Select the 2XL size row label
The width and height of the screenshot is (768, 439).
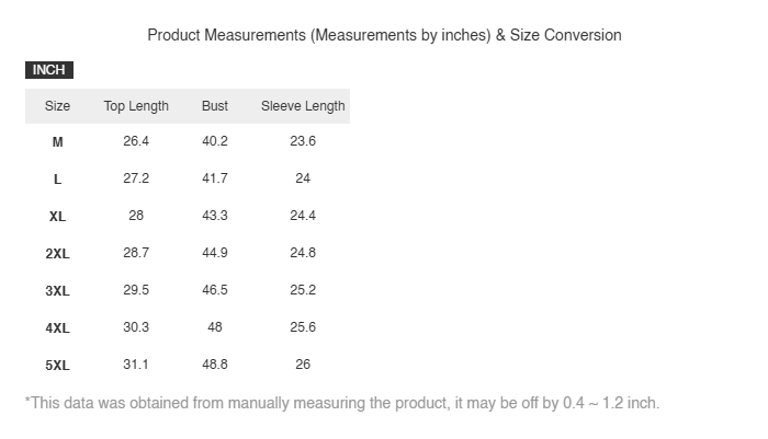coord(57,254)
